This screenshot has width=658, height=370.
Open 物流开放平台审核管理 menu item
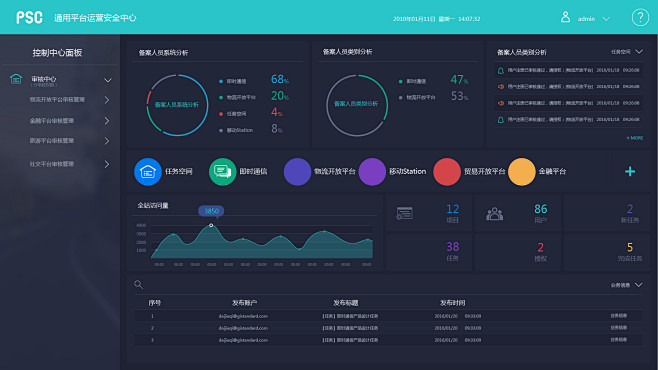[57, 100]
